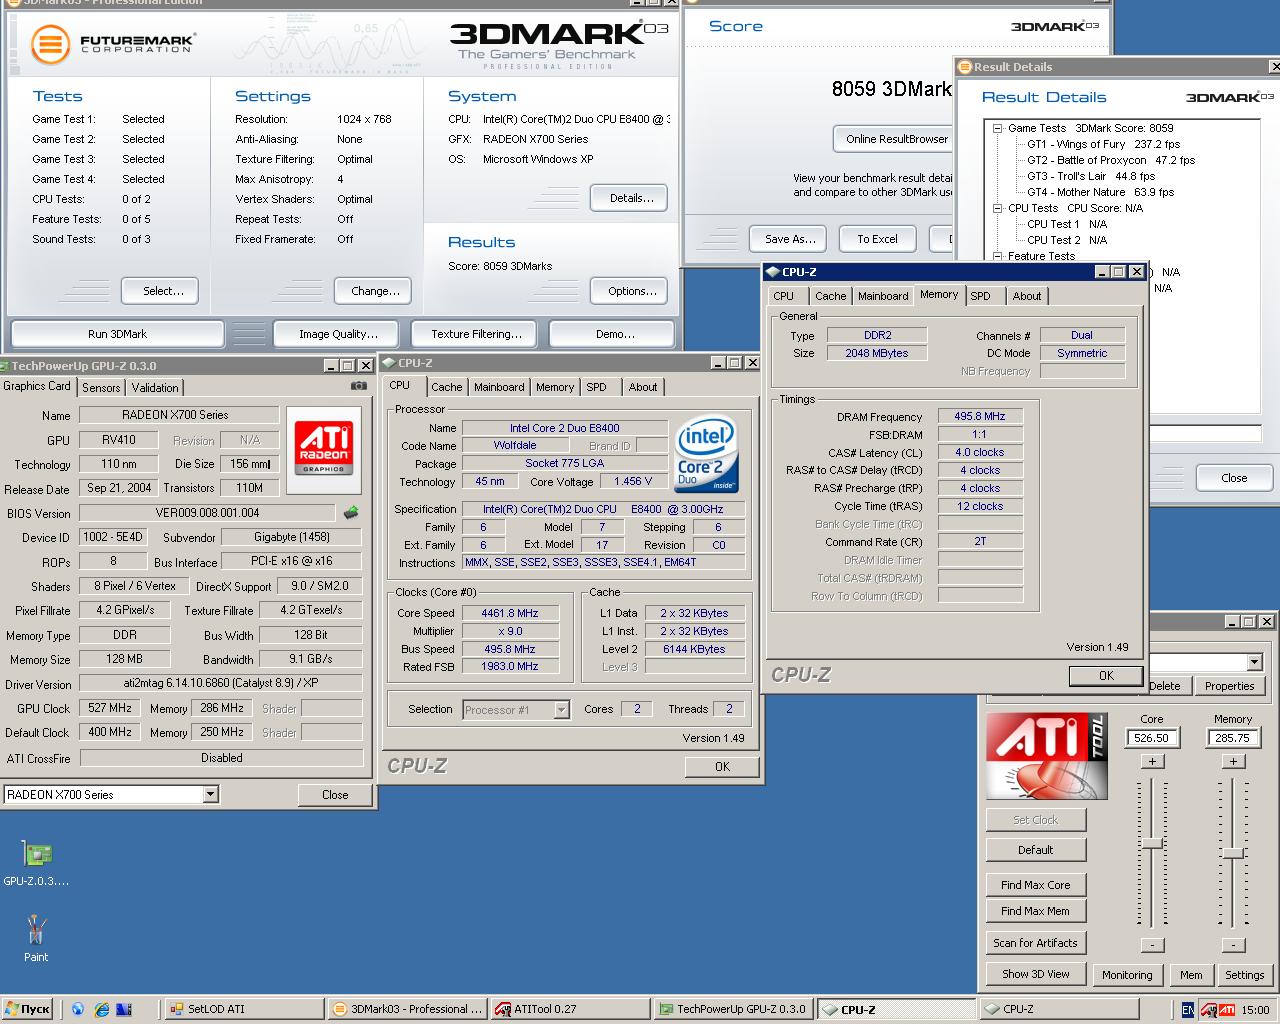Collapse the Feature Tests tree node
Screen dimensions: 1280x1024
[997, 256]
